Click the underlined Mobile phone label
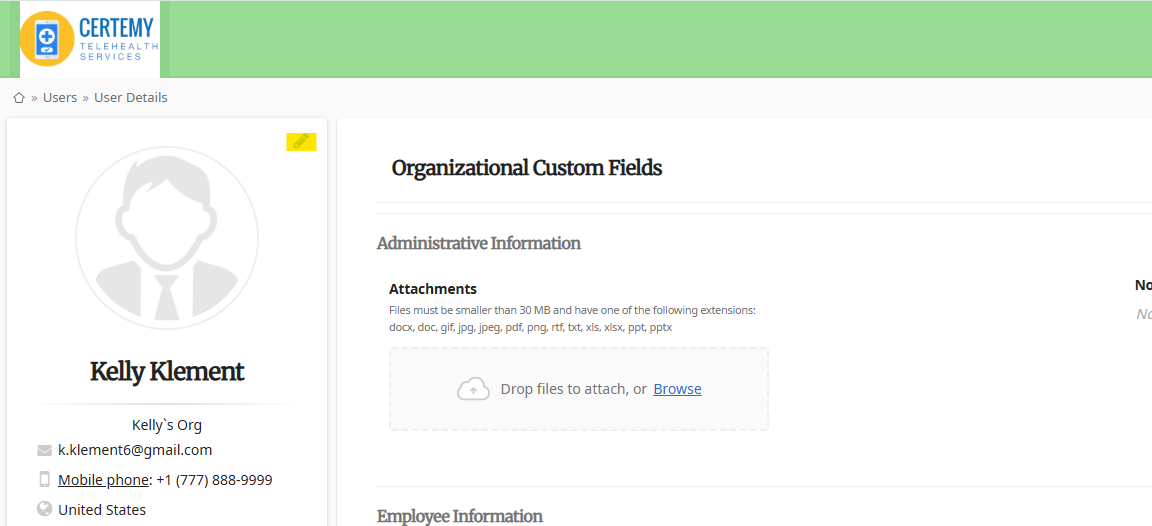The height and width of the screenshot is (526, 1152). click(x=103, y=480)
